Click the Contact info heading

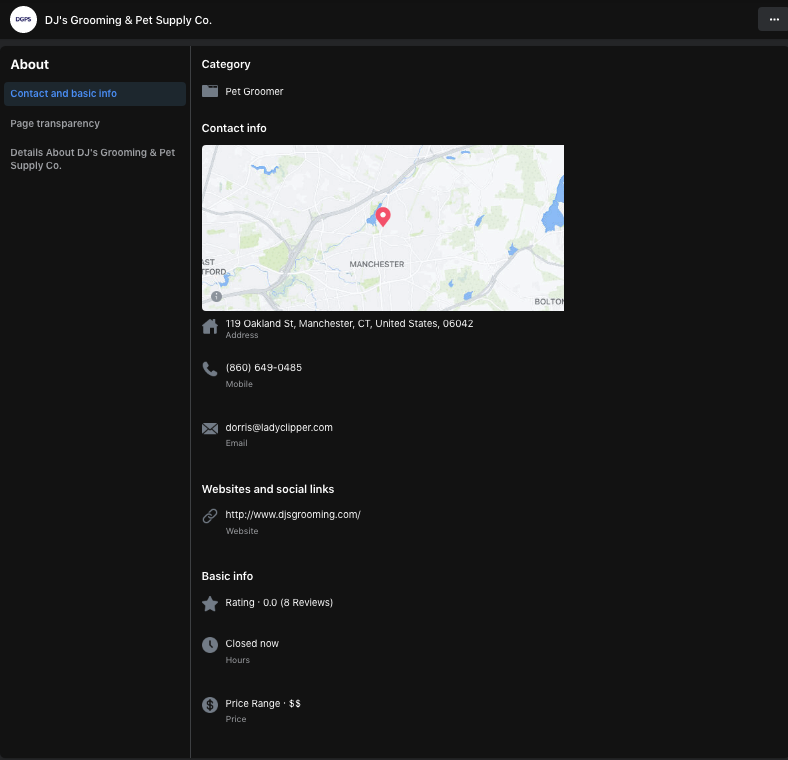point(234,128)
